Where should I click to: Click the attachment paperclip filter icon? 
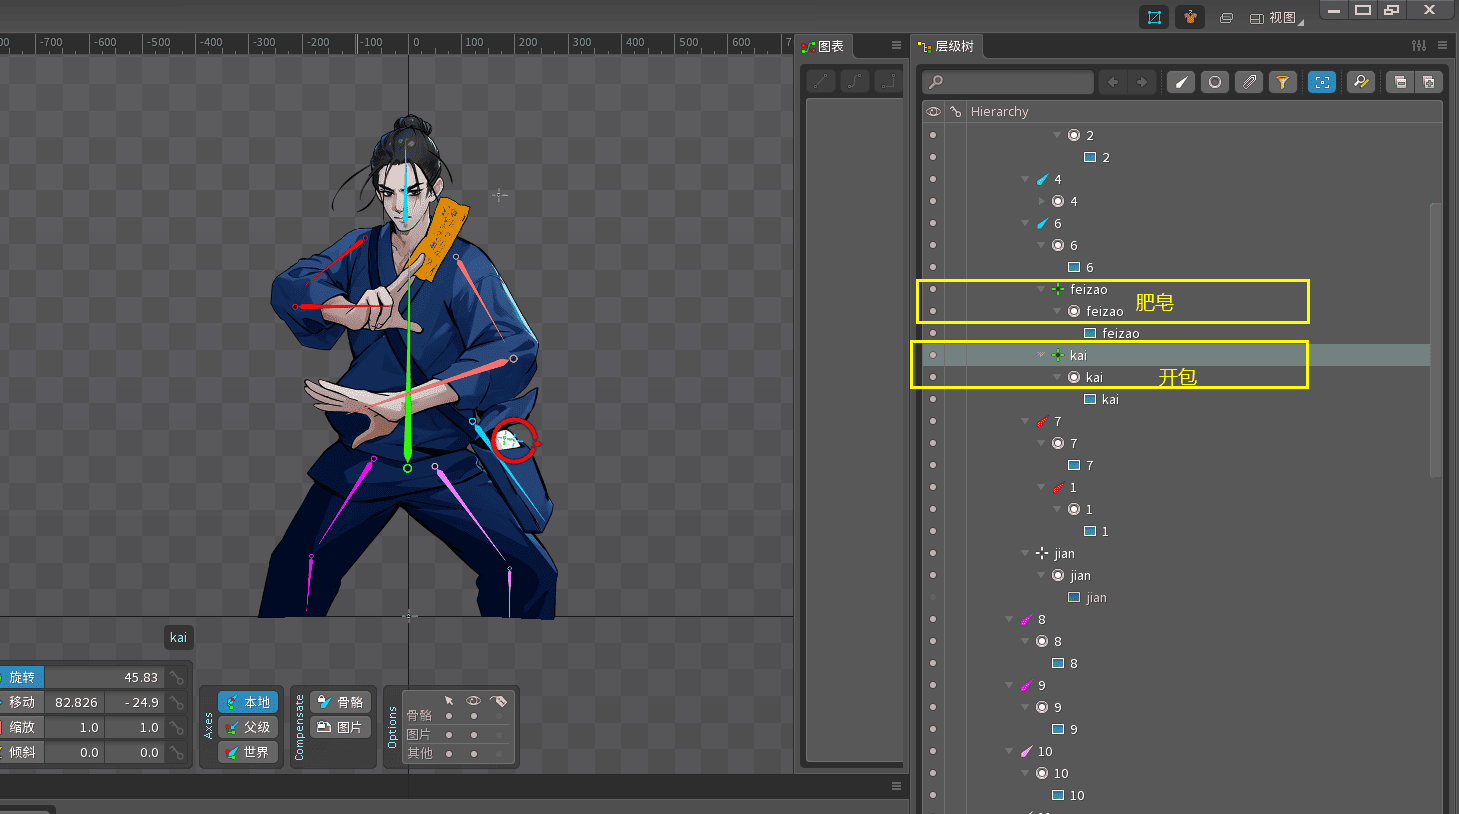(x=1249, y=82)
